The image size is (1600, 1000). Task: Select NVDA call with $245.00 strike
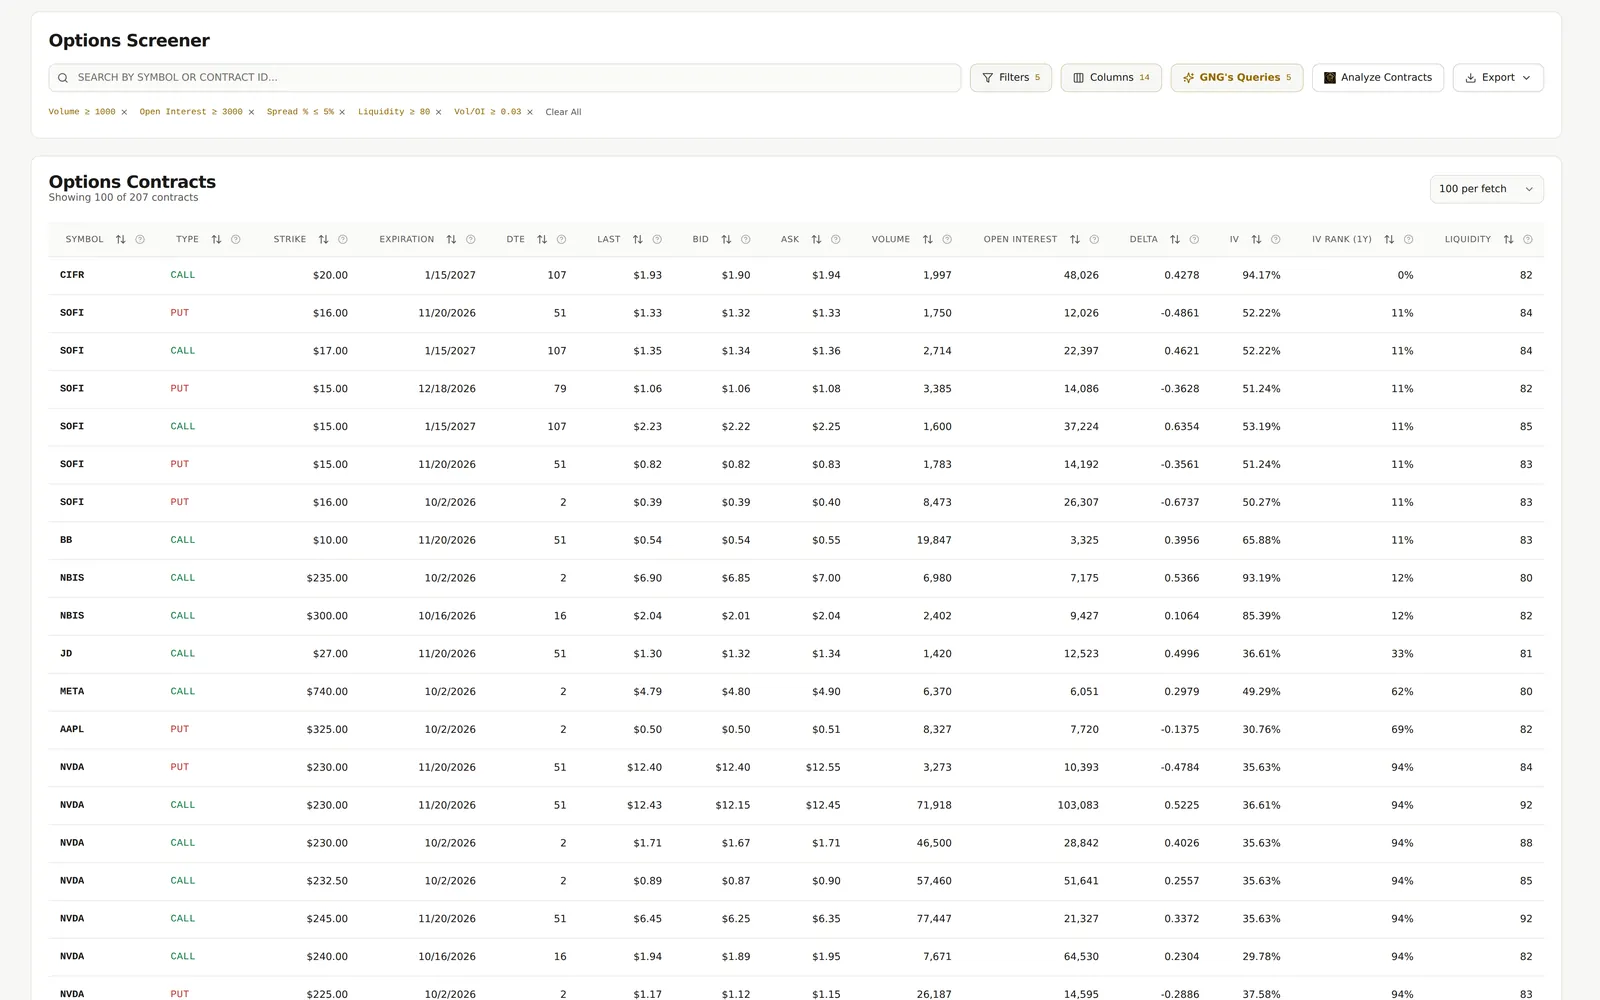(x=796, y=918)
